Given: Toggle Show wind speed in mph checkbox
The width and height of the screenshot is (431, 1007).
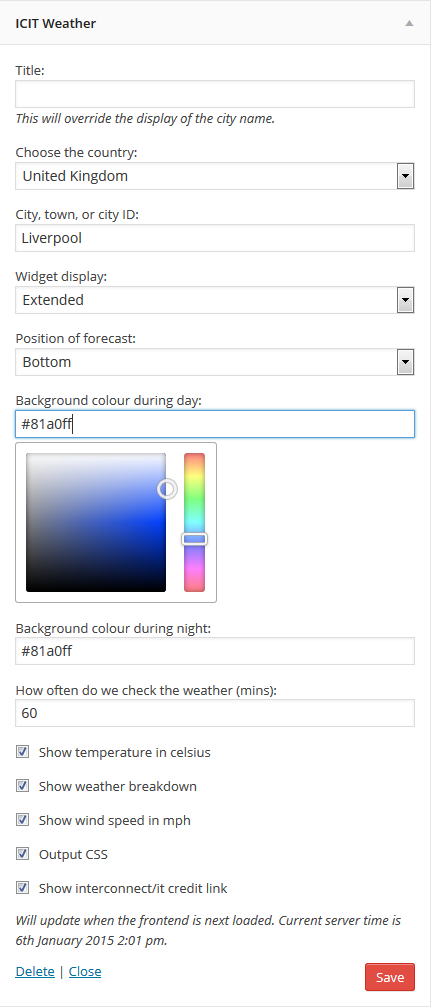Looking at the screenshot, I should pyautogui.click(x=22, y=819).
